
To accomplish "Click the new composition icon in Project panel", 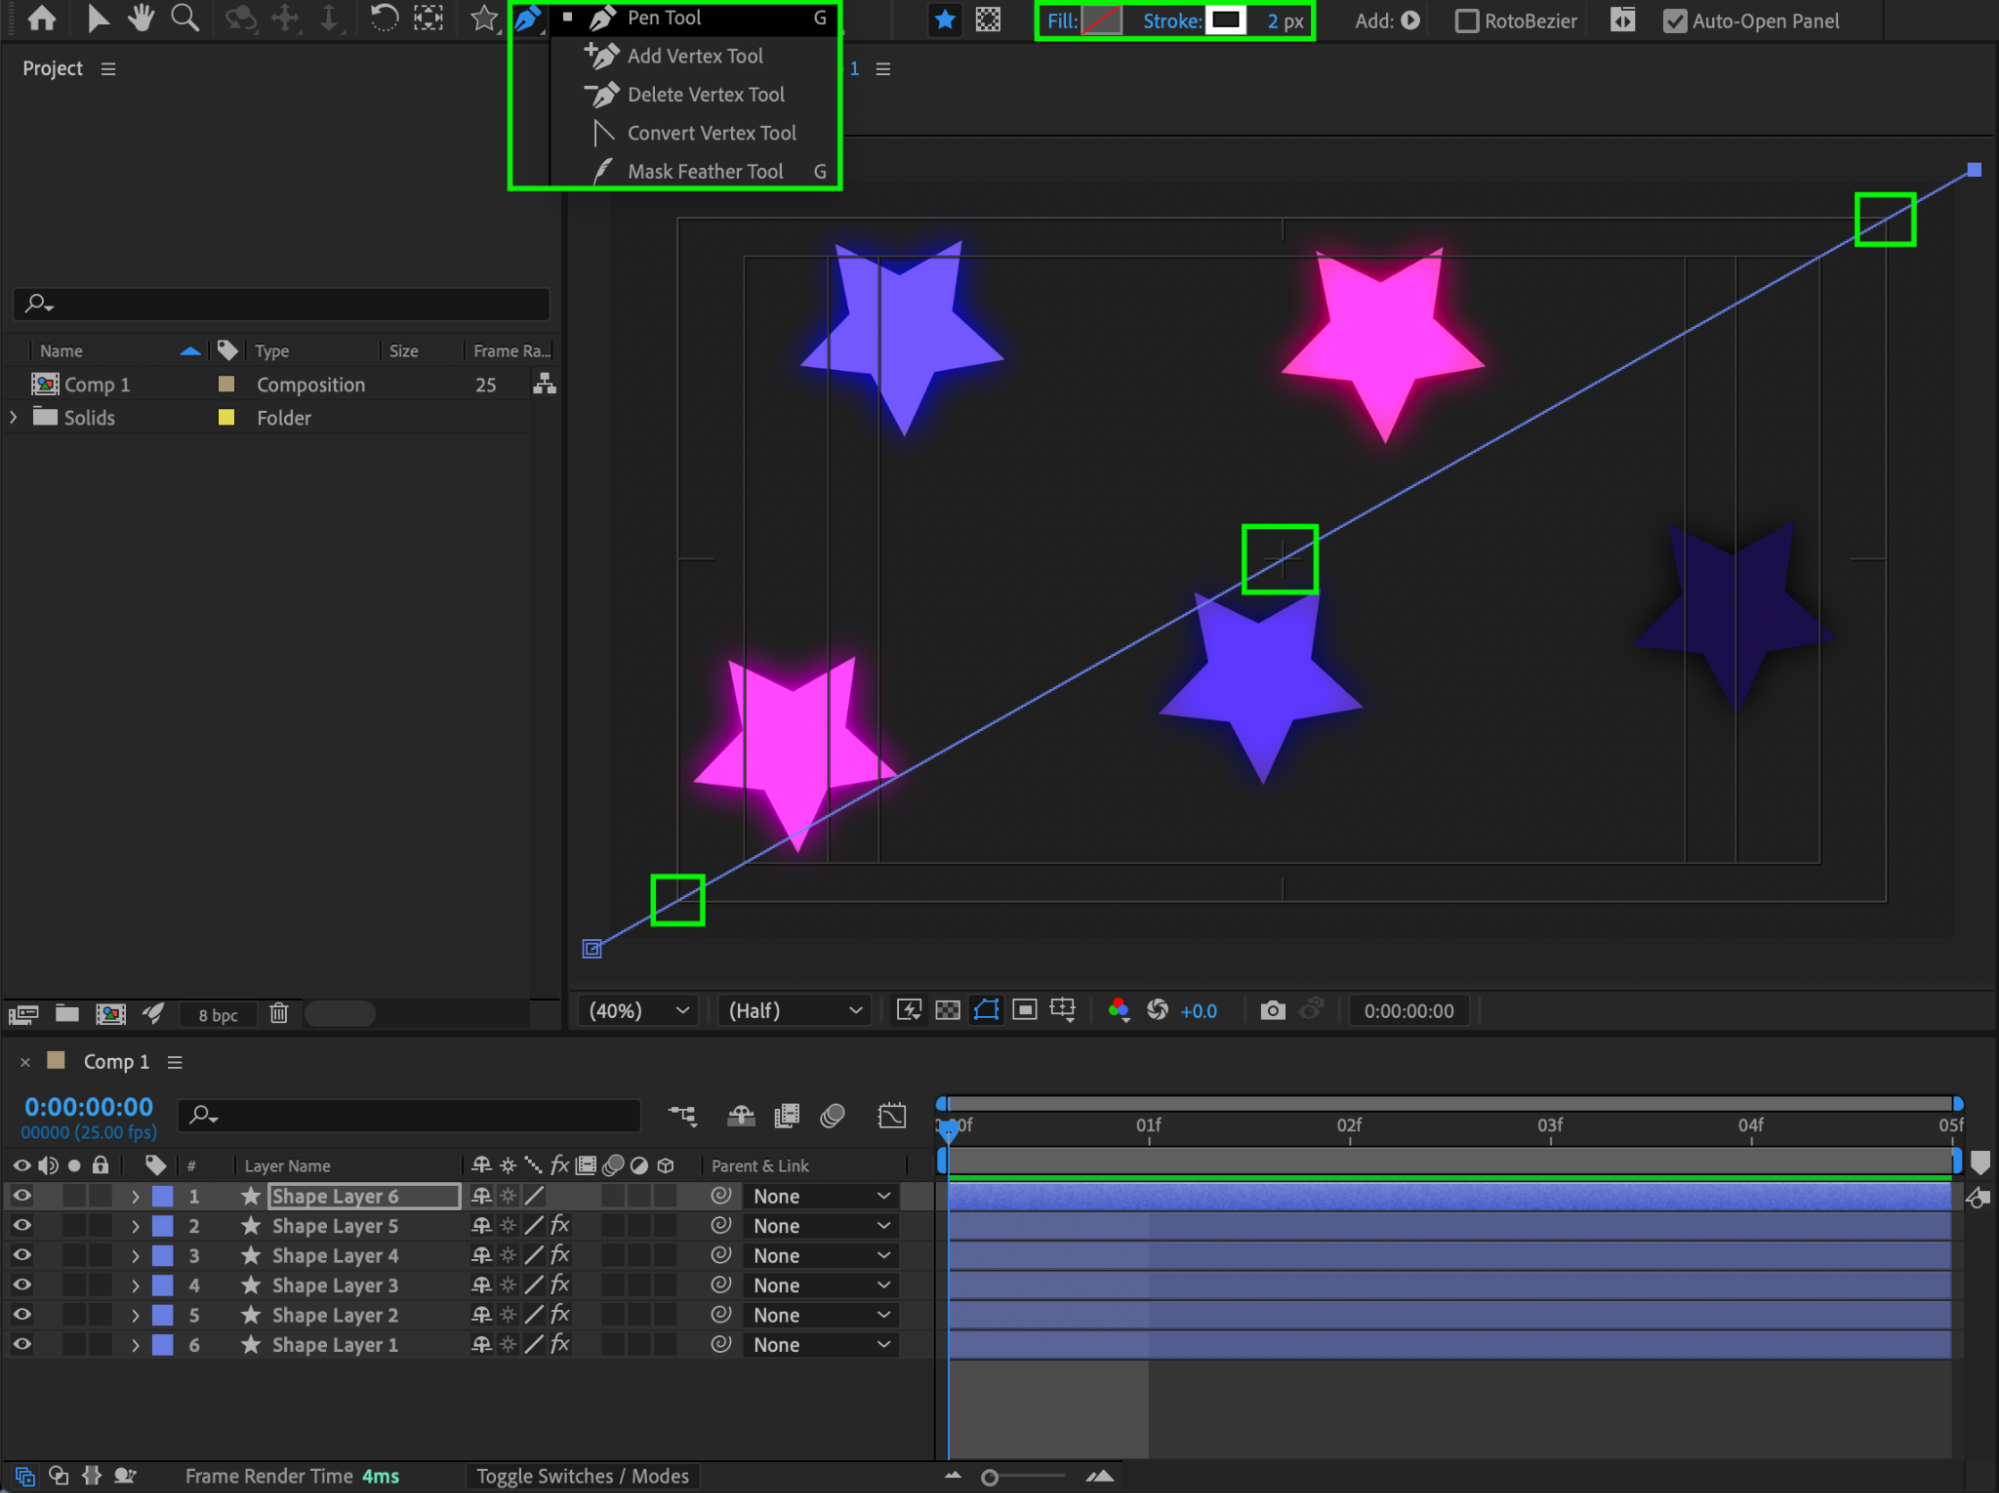I will [x=110, y=1014].
